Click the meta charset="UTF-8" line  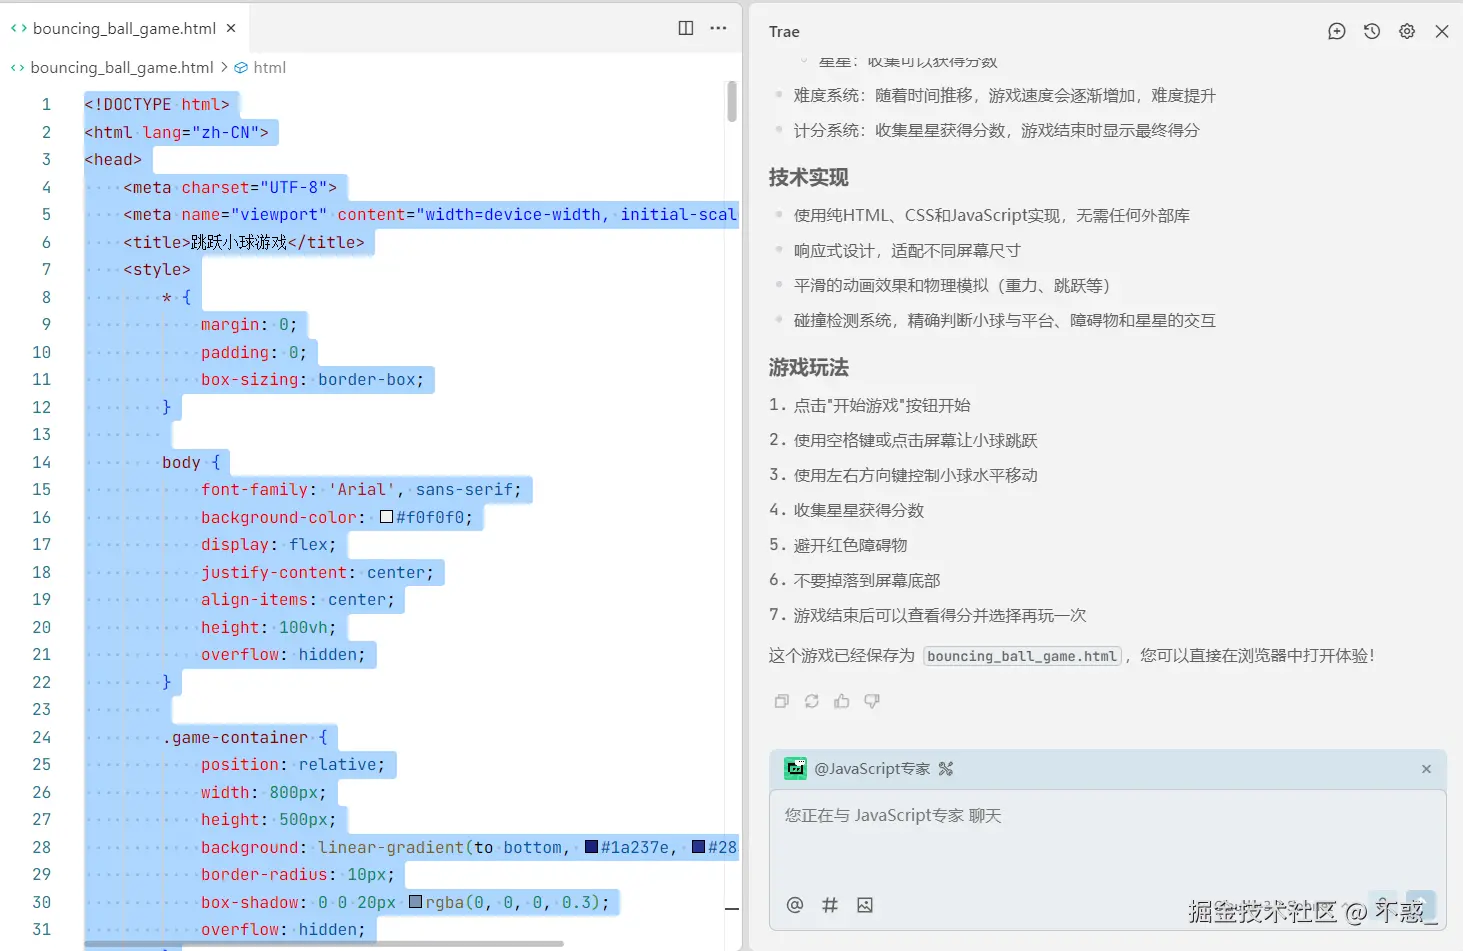[230, 187]
